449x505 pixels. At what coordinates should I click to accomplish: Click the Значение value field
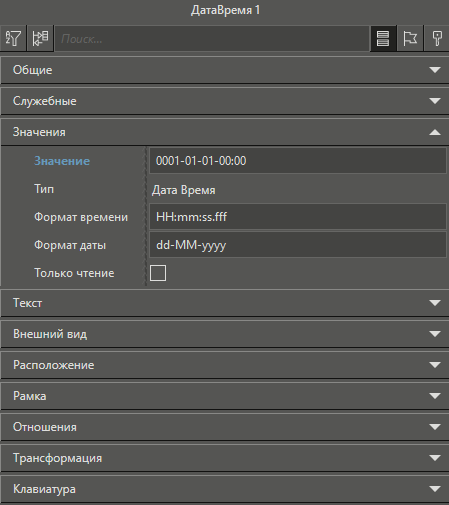298,161
